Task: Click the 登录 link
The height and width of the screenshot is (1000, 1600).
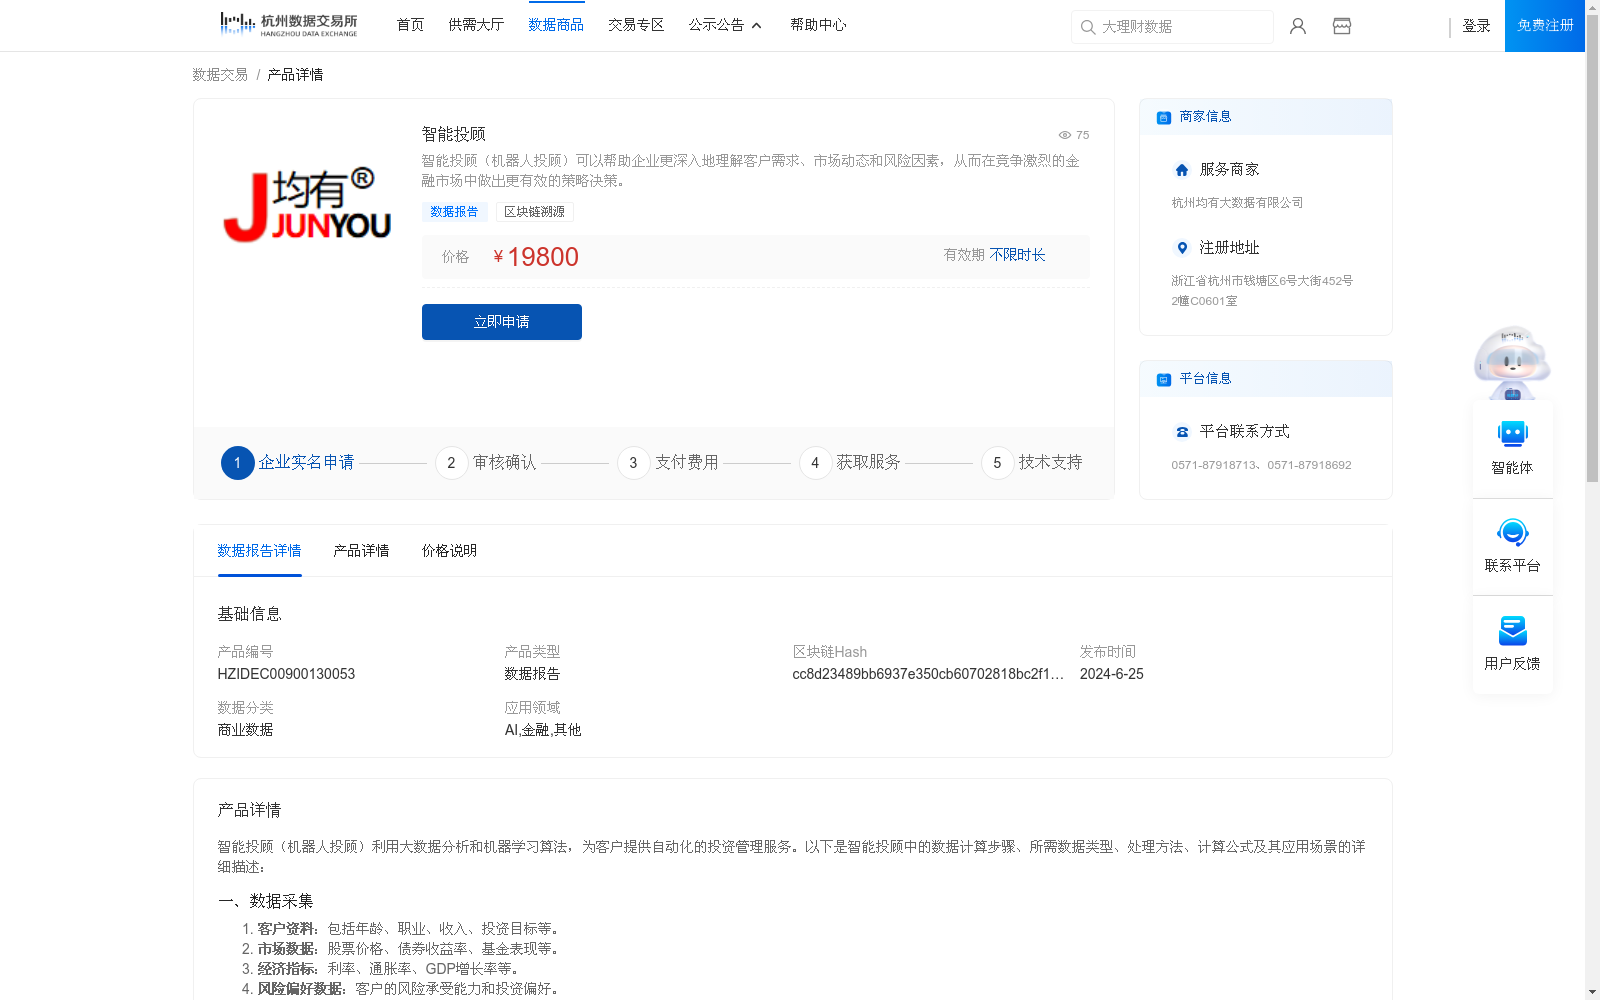Action: (x=1476, y=26)
